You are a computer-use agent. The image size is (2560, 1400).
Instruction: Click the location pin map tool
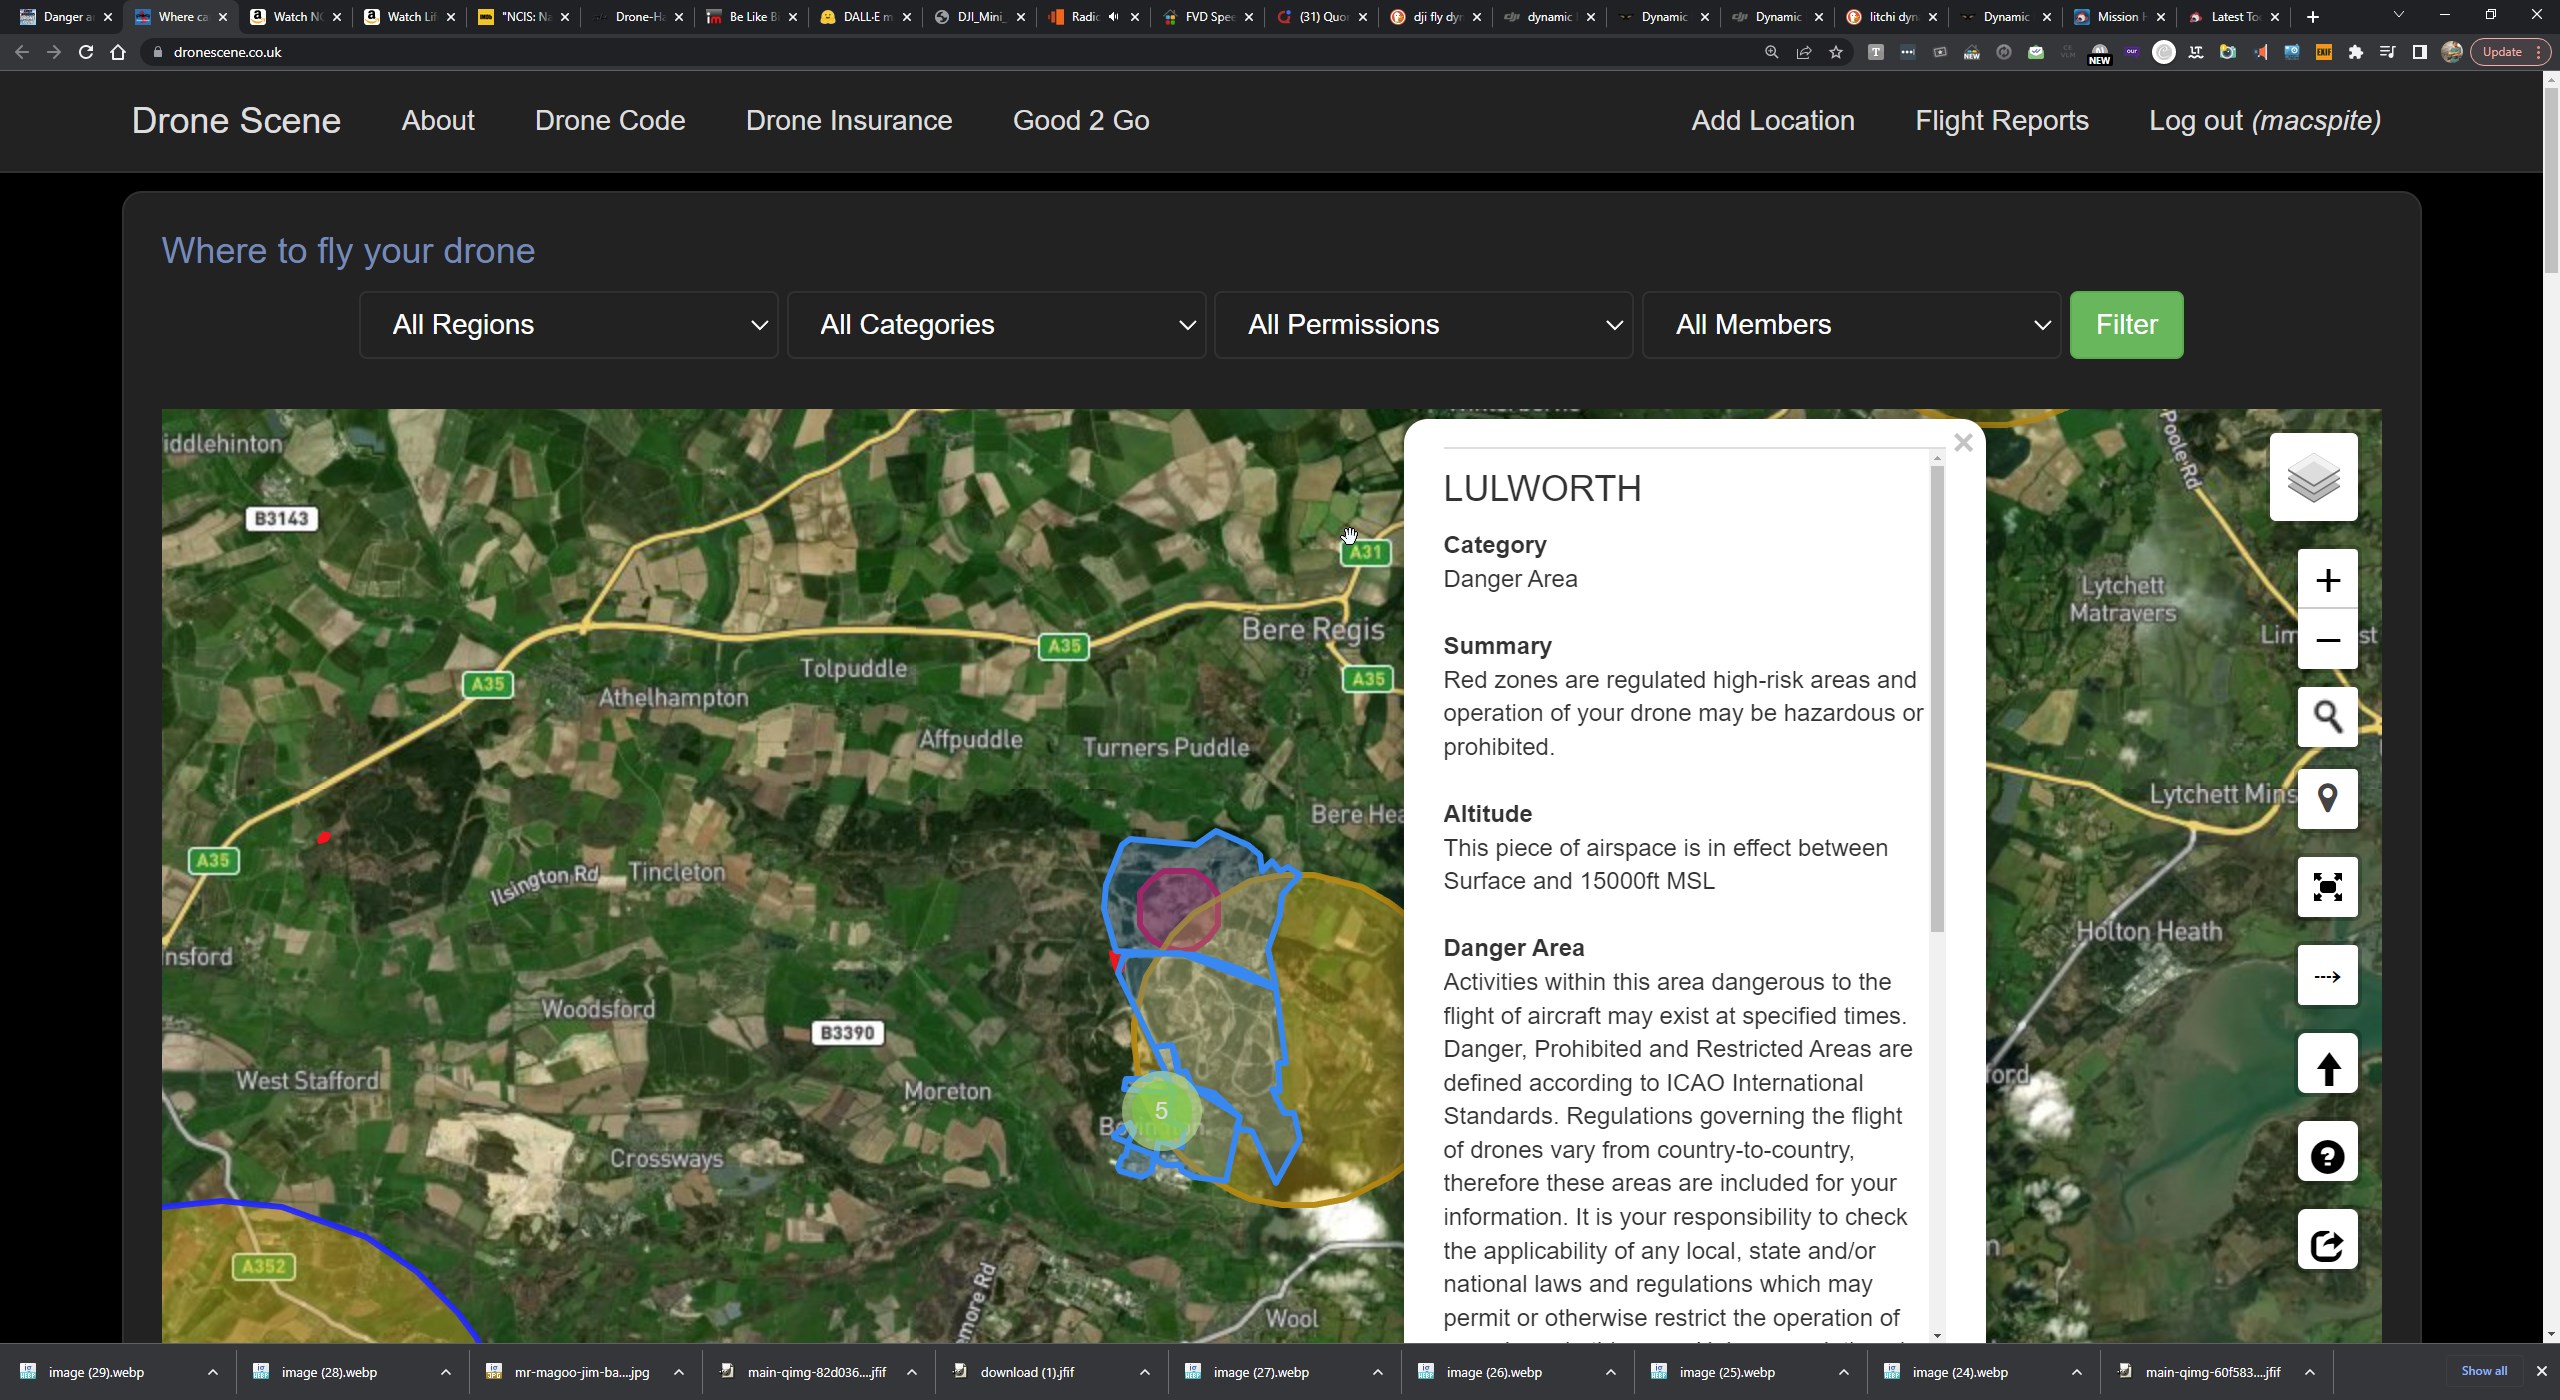(2327, 799)
